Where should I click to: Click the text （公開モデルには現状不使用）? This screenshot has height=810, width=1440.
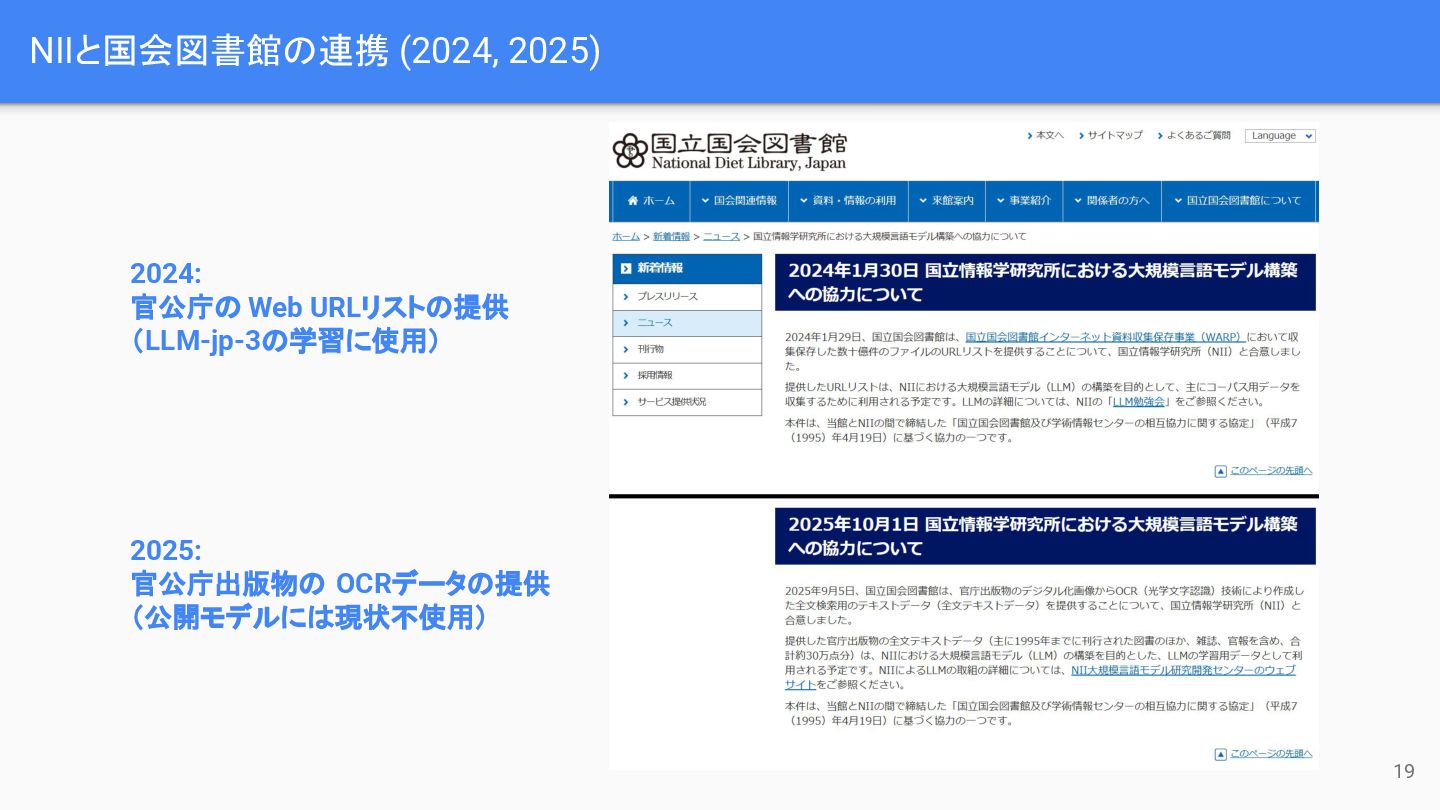[x=309, y=618]
